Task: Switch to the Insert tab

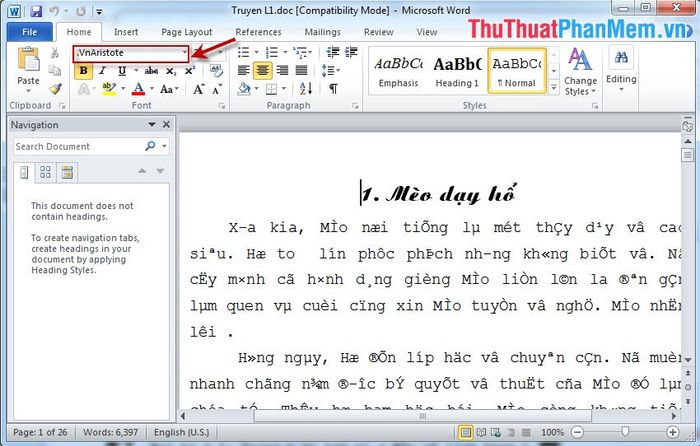Action: click(x=126, y=32)
